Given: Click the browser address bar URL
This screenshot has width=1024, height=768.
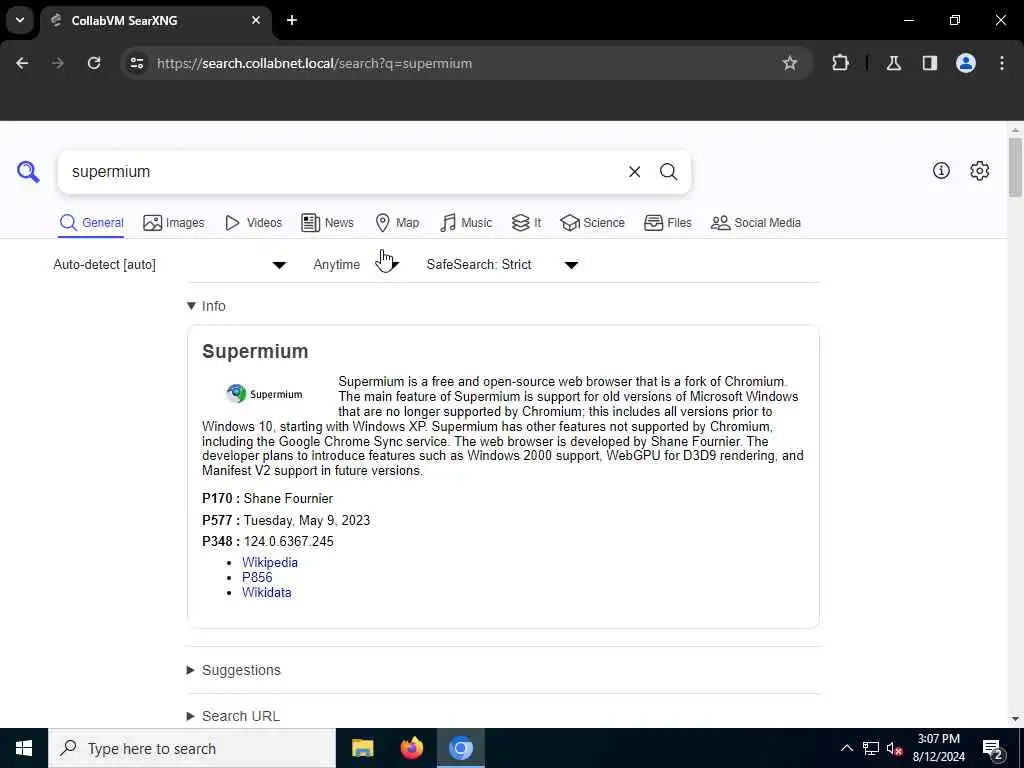Looking at the screenshot, I should tap(314, 63).
